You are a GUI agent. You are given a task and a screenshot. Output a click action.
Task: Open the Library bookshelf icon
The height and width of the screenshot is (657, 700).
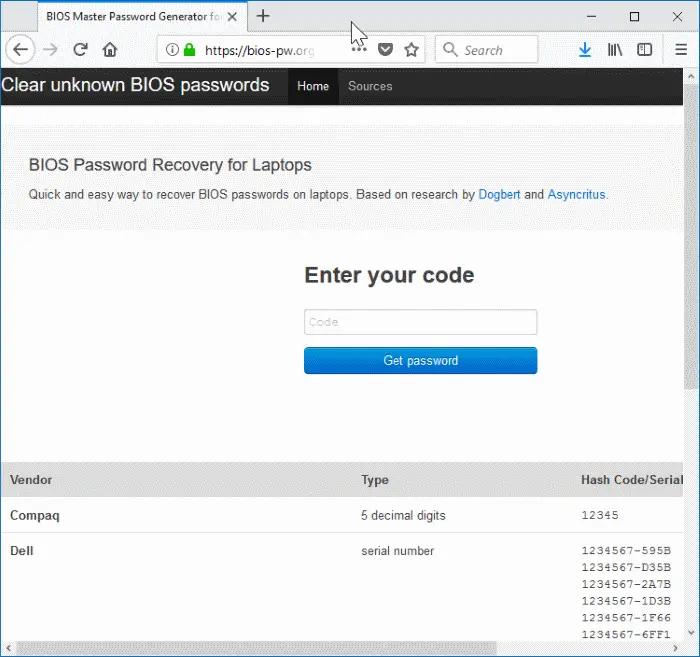pos(615,50)
